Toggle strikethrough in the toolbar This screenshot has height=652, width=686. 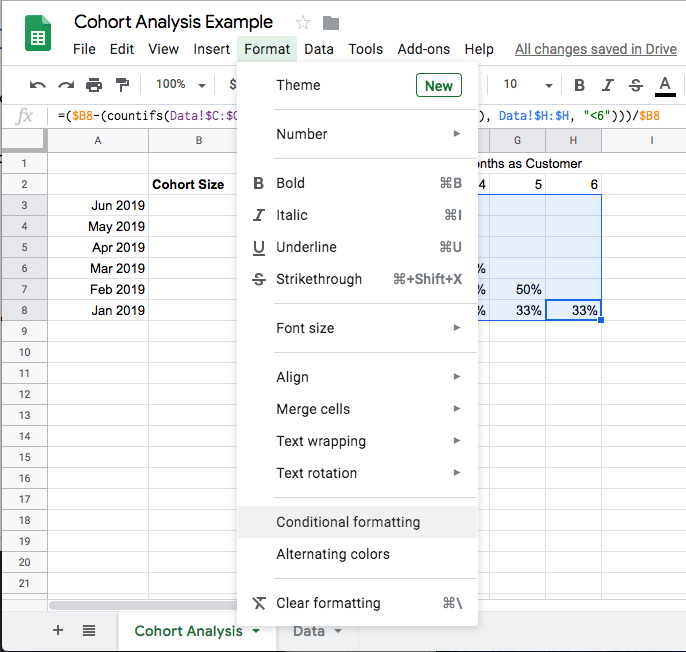(636, 85)
